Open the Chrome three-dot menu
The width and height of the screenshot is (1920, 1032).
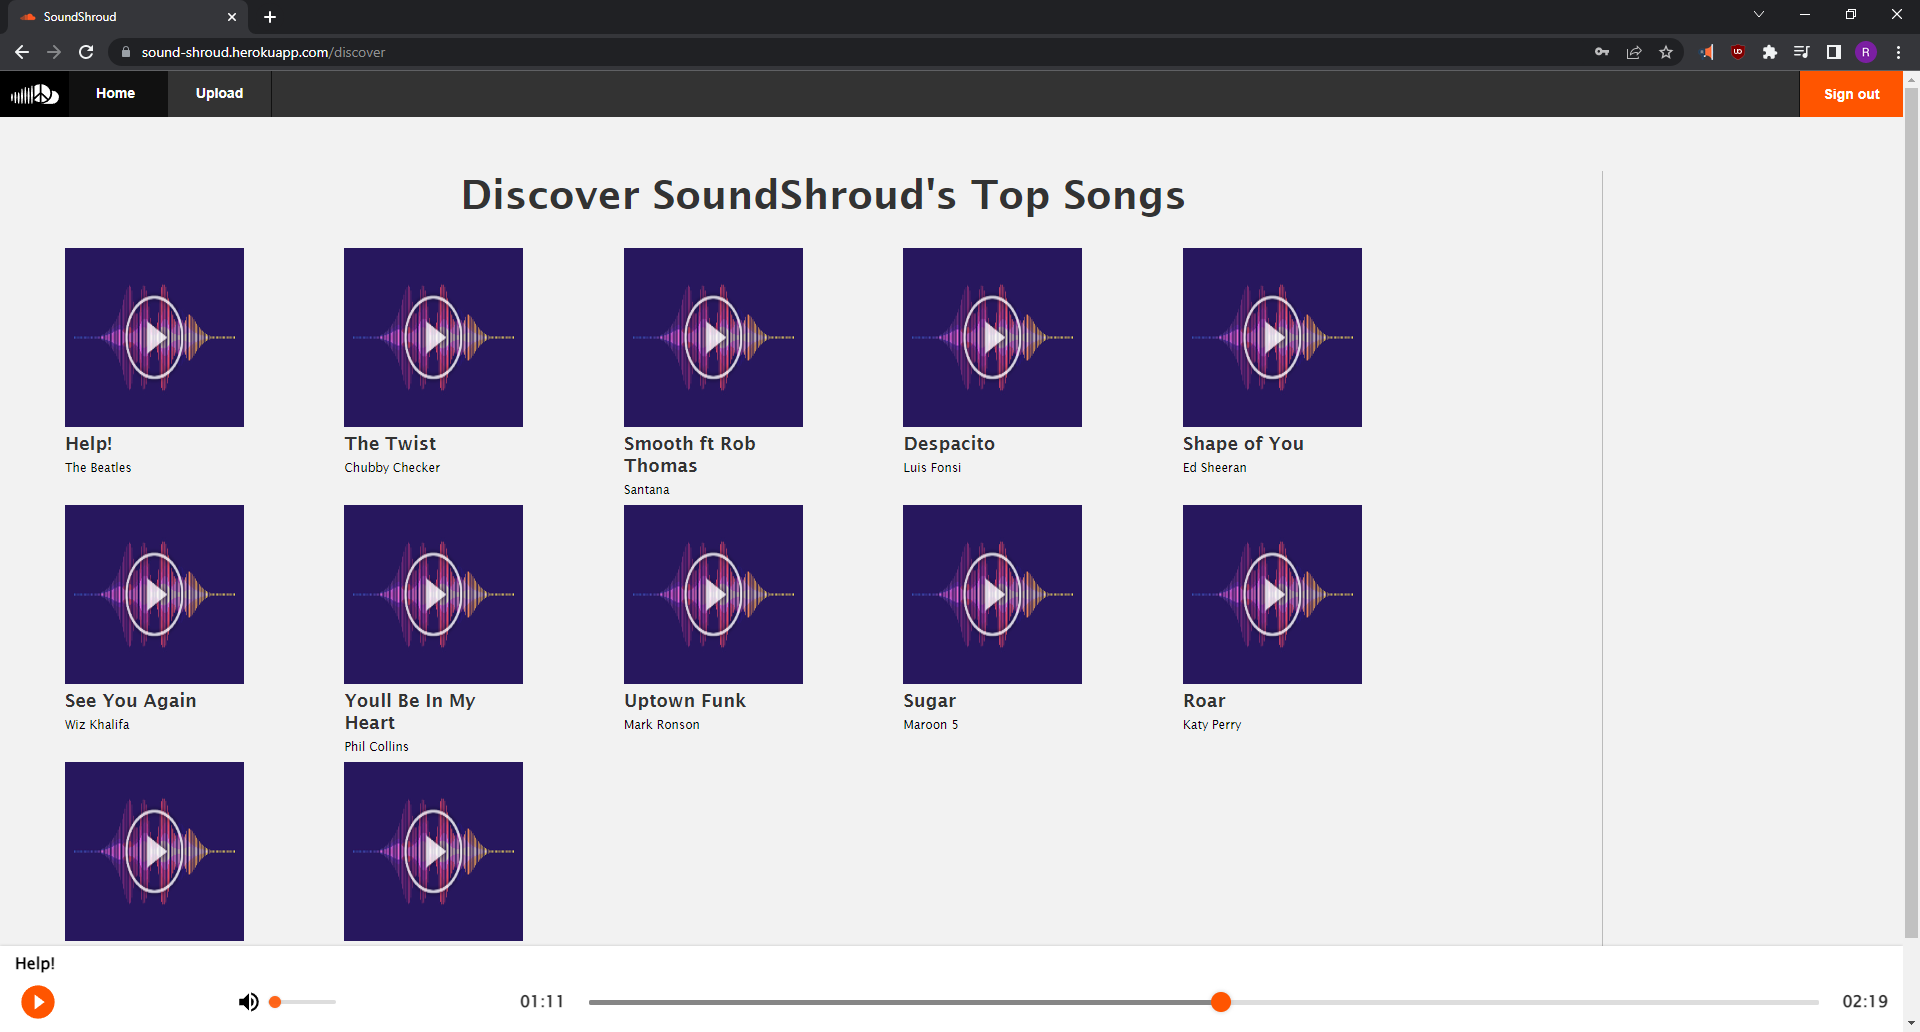pos(1898,52)
